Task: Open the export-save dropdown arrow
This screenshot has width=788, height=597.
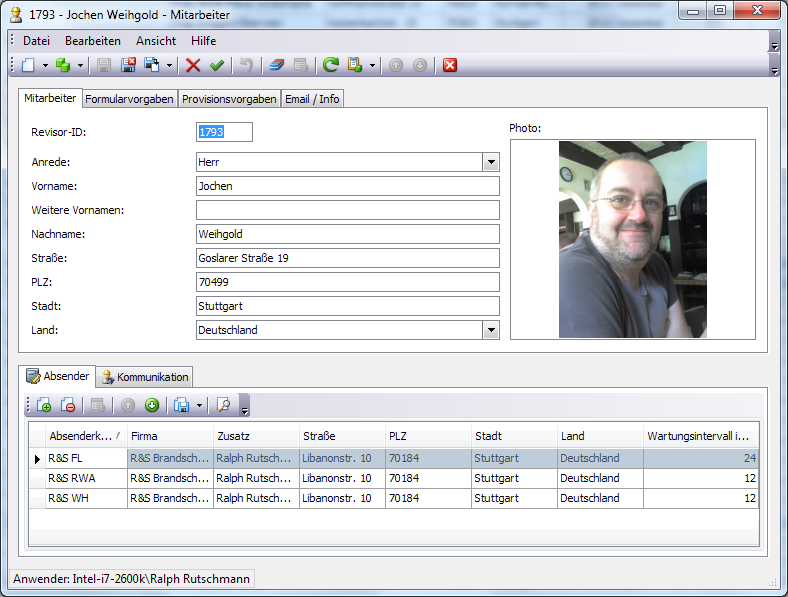Action: click(x=200, y=405)
